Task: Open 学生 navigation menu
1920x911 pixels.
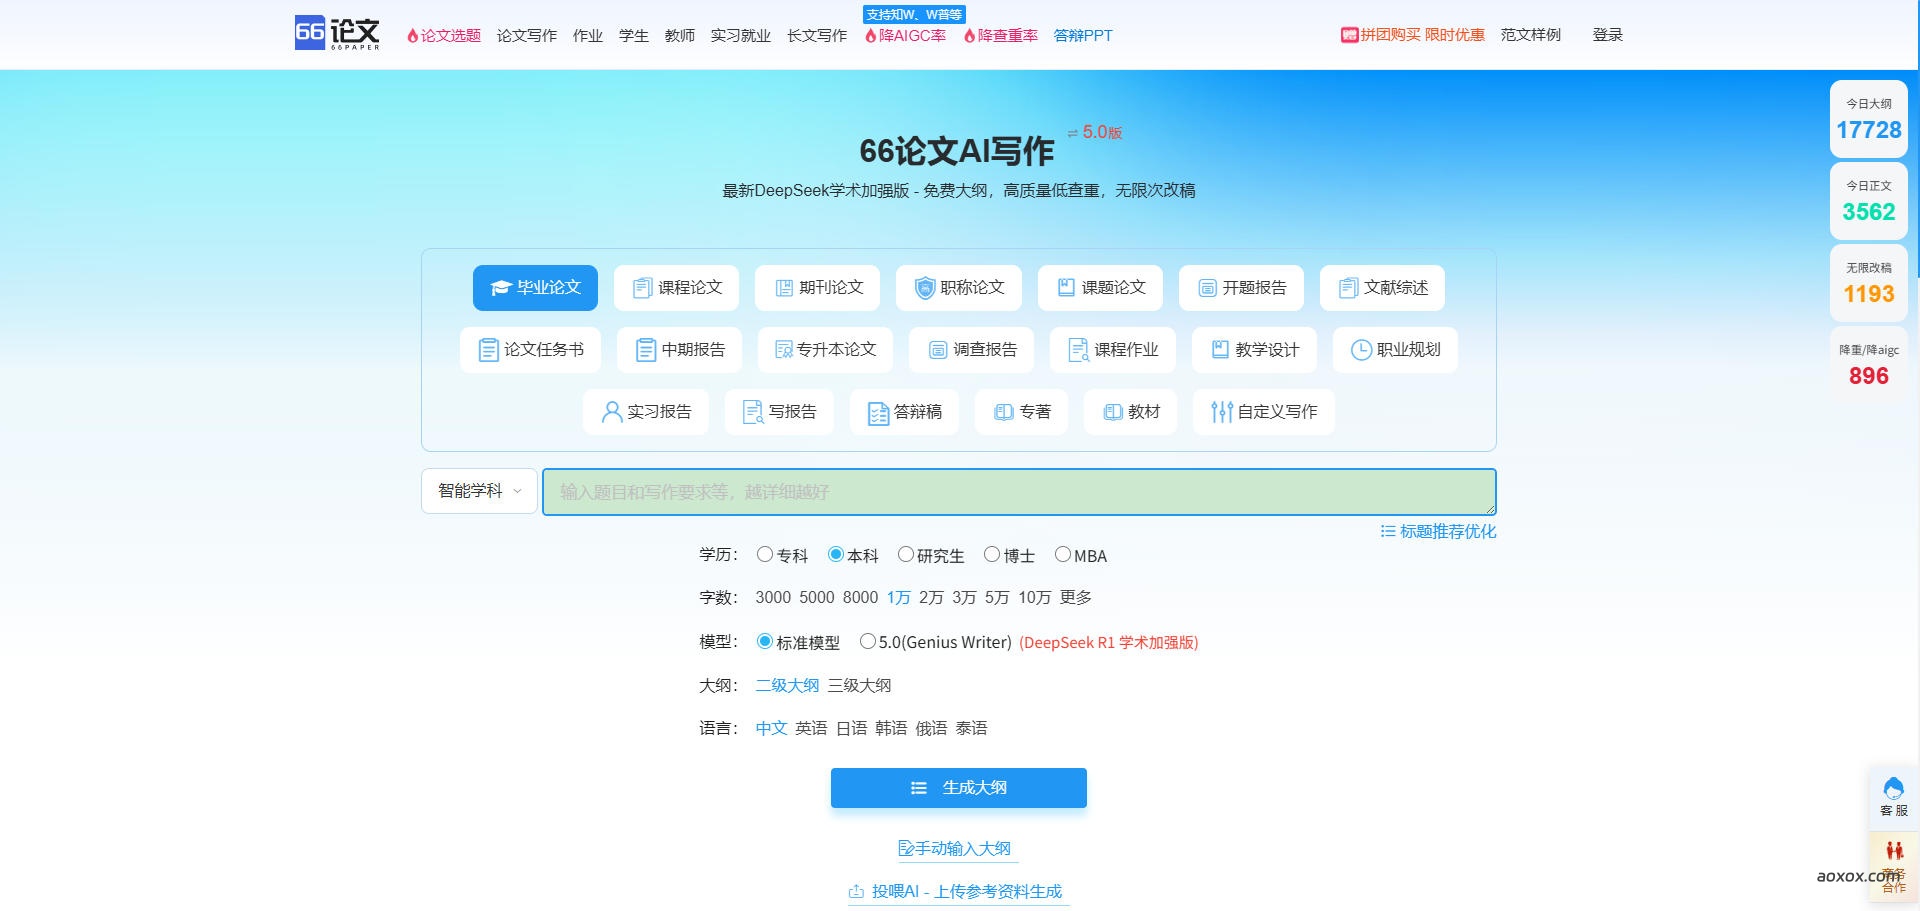Action: [634, 35]
